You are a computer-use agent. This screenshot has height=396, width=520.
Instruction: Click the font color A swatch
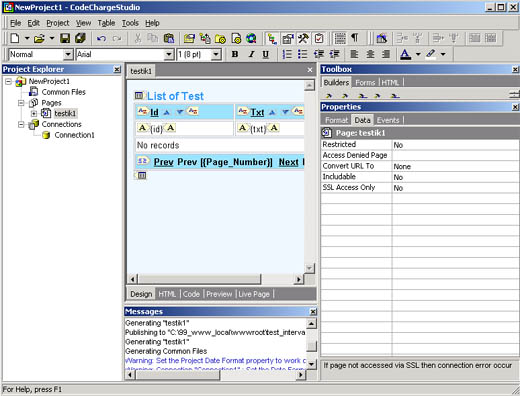(x=405, y=54)
